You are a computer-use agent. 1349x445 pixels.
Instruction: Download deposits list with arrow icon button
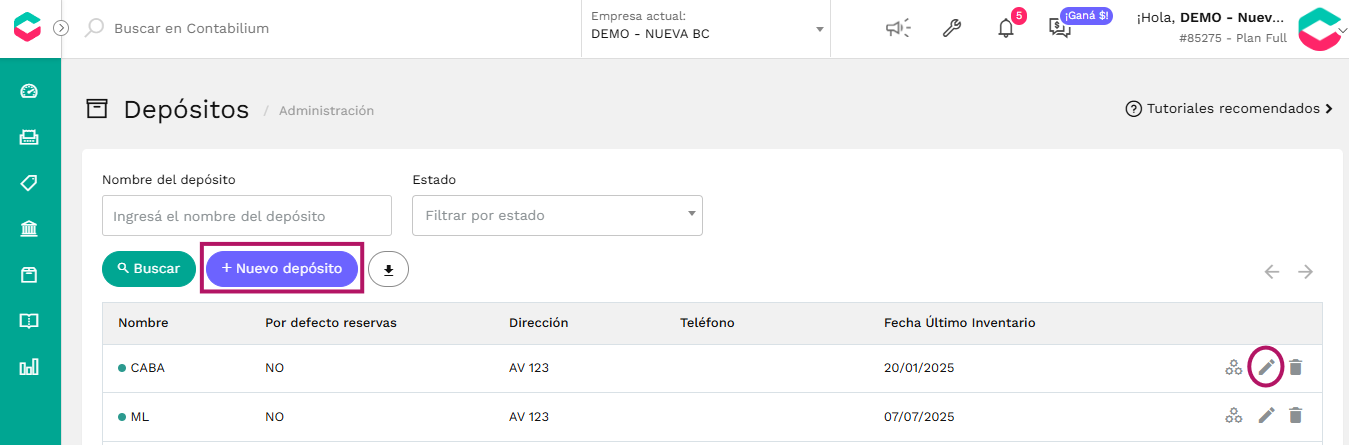click(x=389, y=269)
